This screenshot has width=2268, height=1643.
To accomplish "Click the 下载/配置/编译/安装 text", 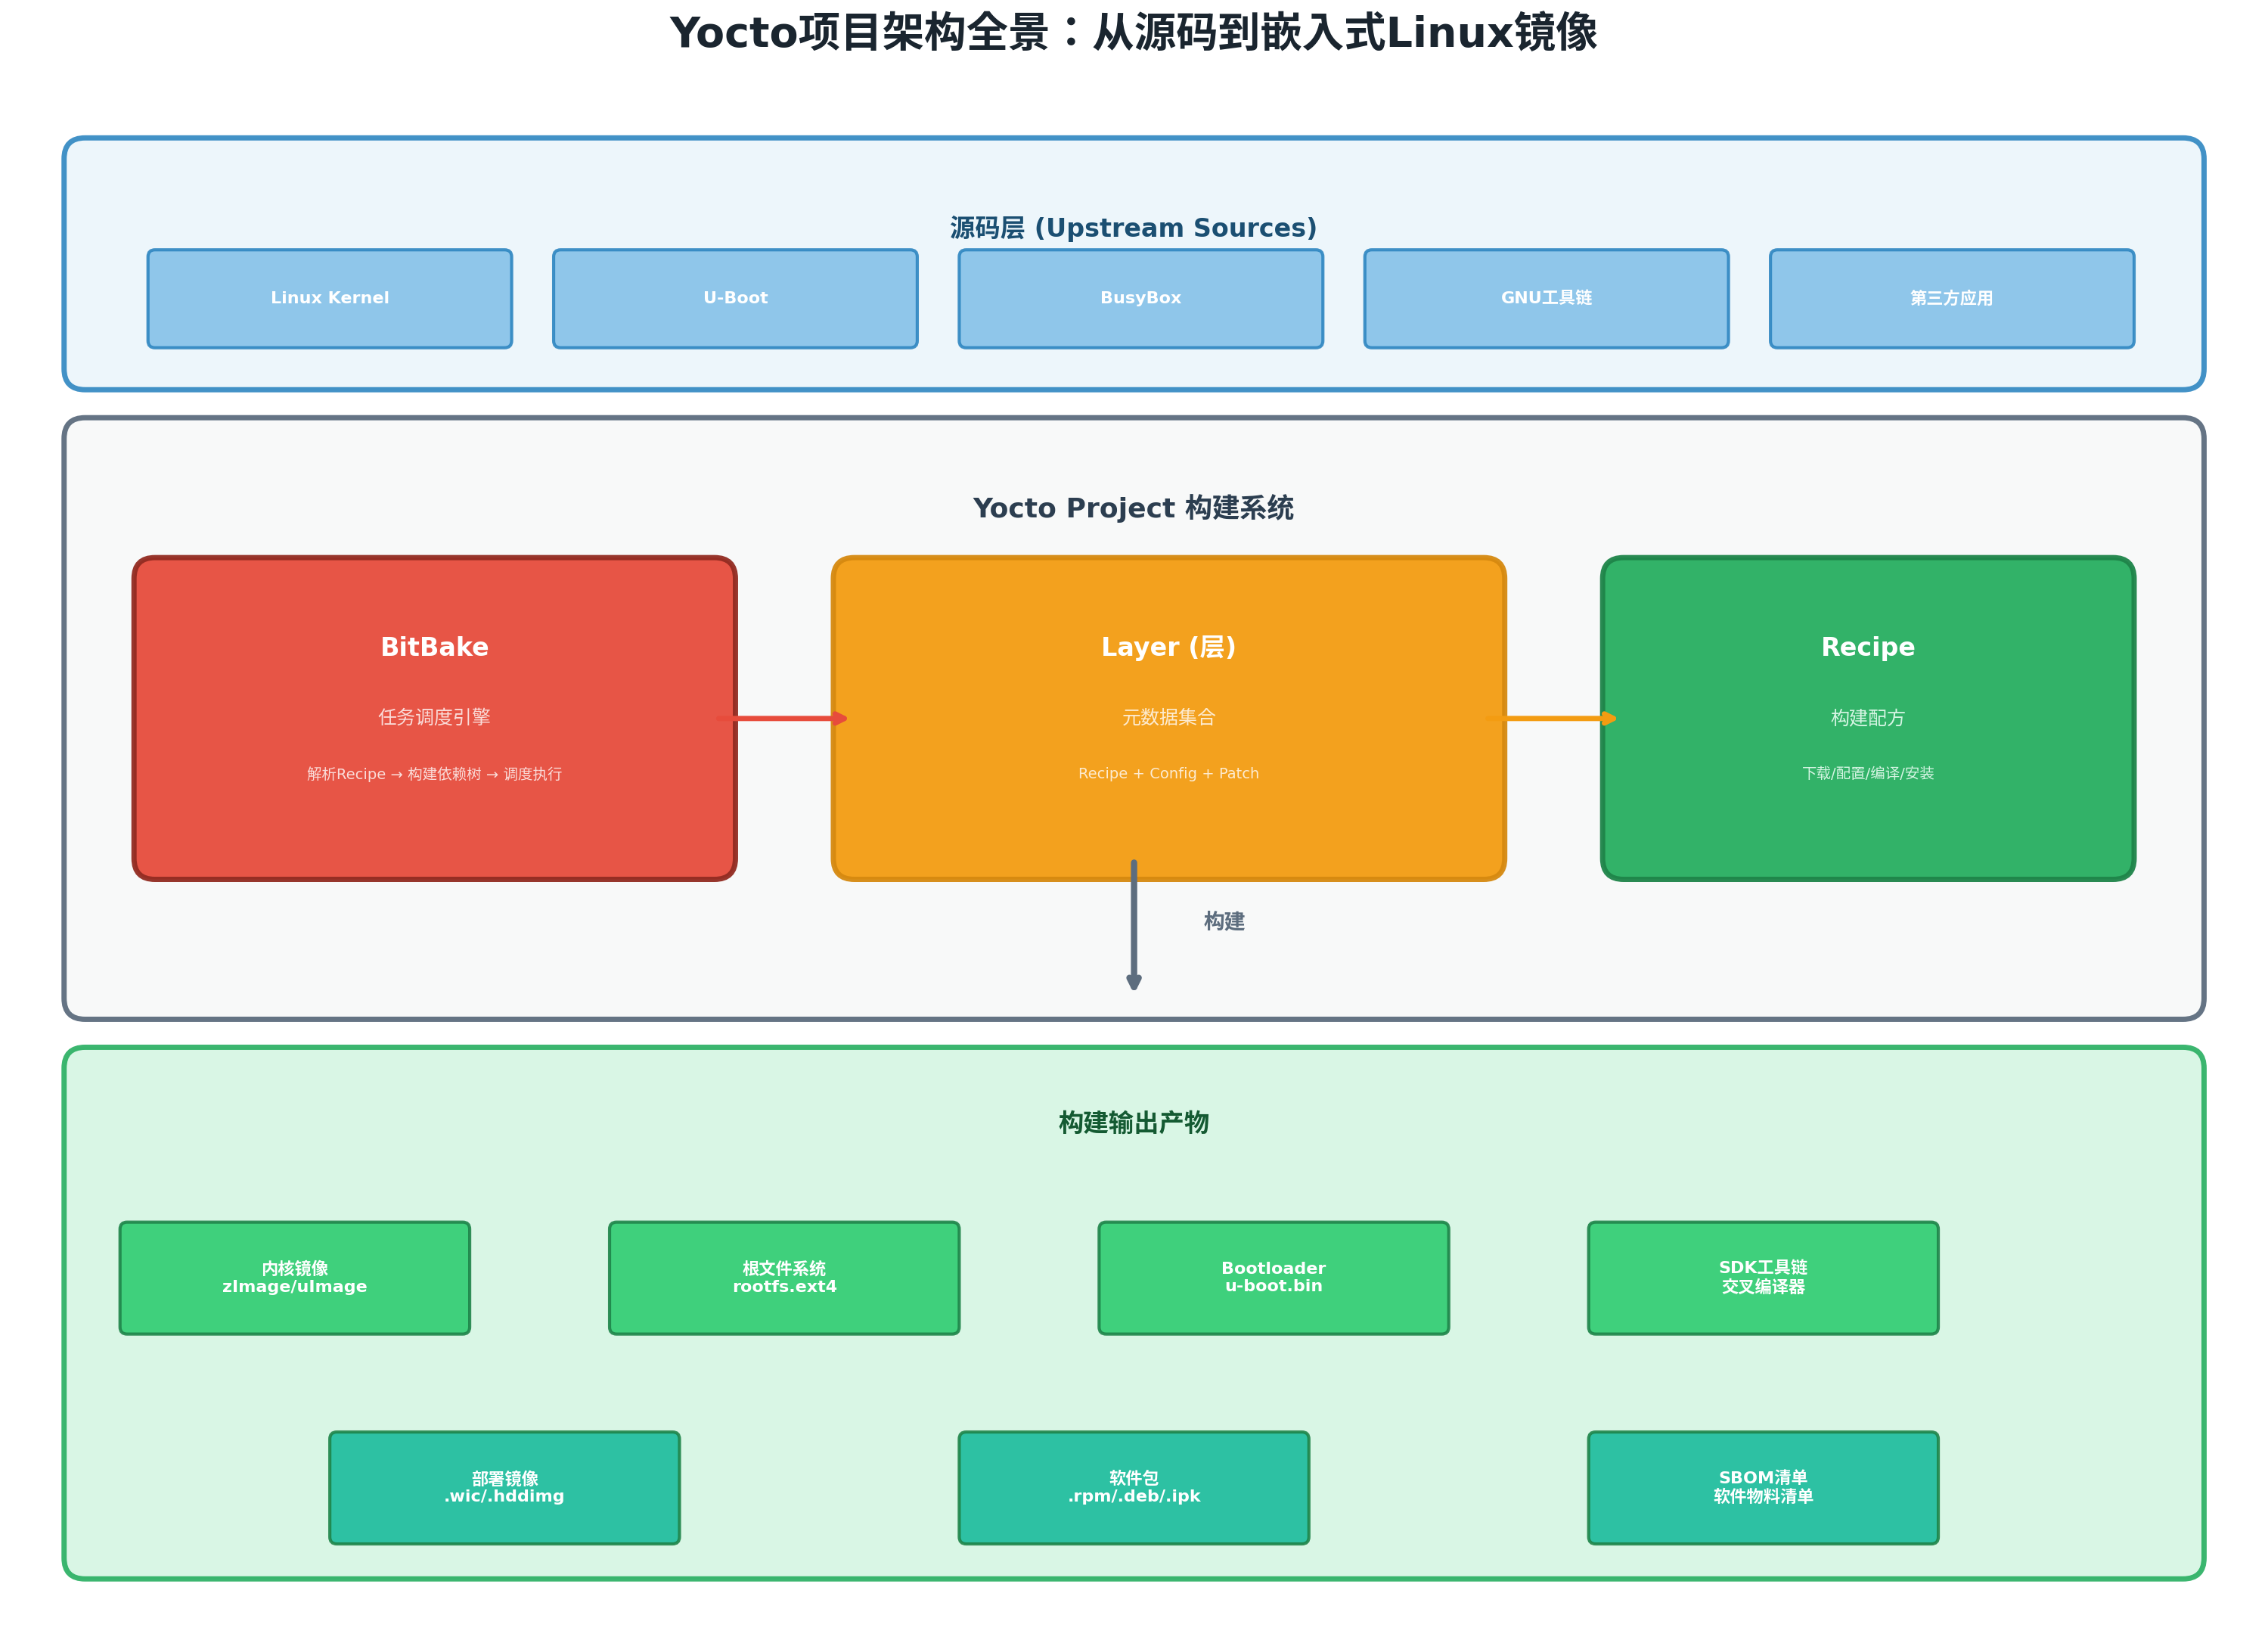I will pyautogui.click(x=1867, y=773).
